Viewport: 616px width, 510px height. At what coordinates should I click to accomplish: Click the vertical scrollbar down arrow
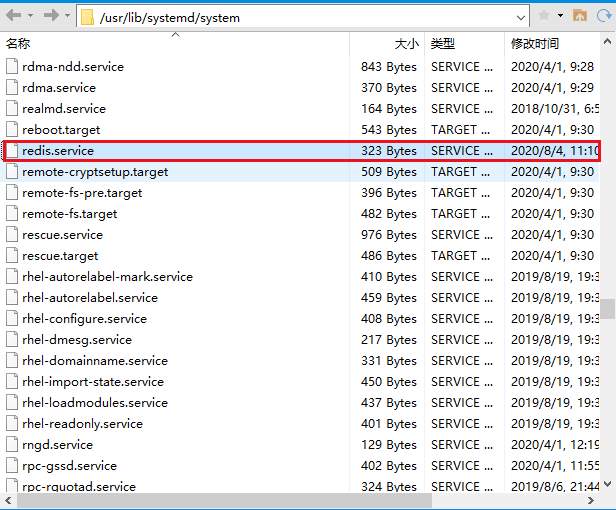[x=607, y=484]
